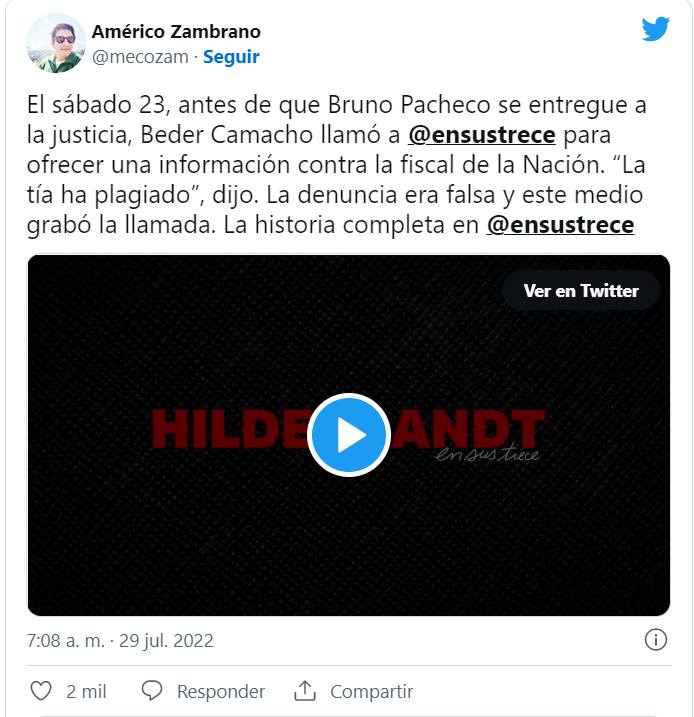Viewport: 694px width, 717px height.
Task: Follow the account with Seguir
Action: (231, 57)
